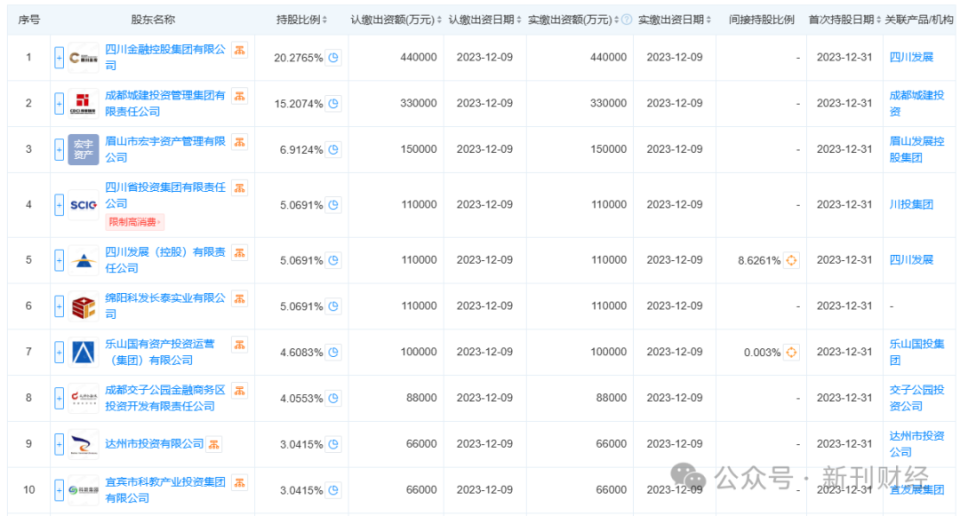Click the 宏宇资产 logo thumbnail
The image size is (960, 516).
83,149
